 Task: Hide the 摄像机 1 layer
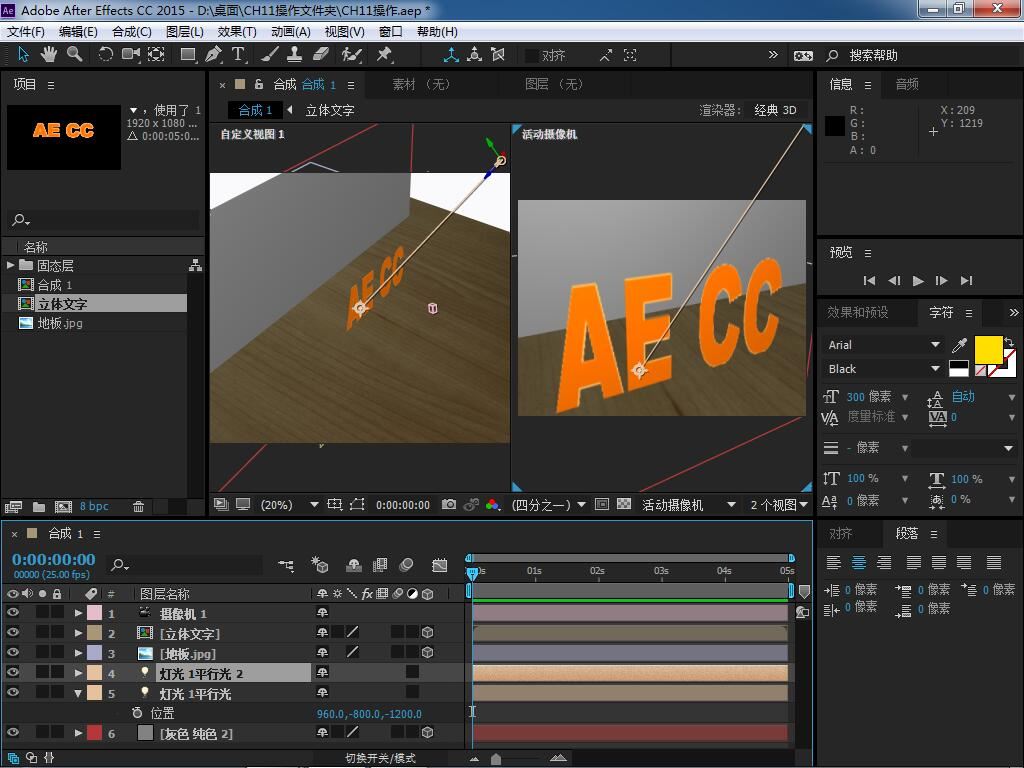(12, 613)
